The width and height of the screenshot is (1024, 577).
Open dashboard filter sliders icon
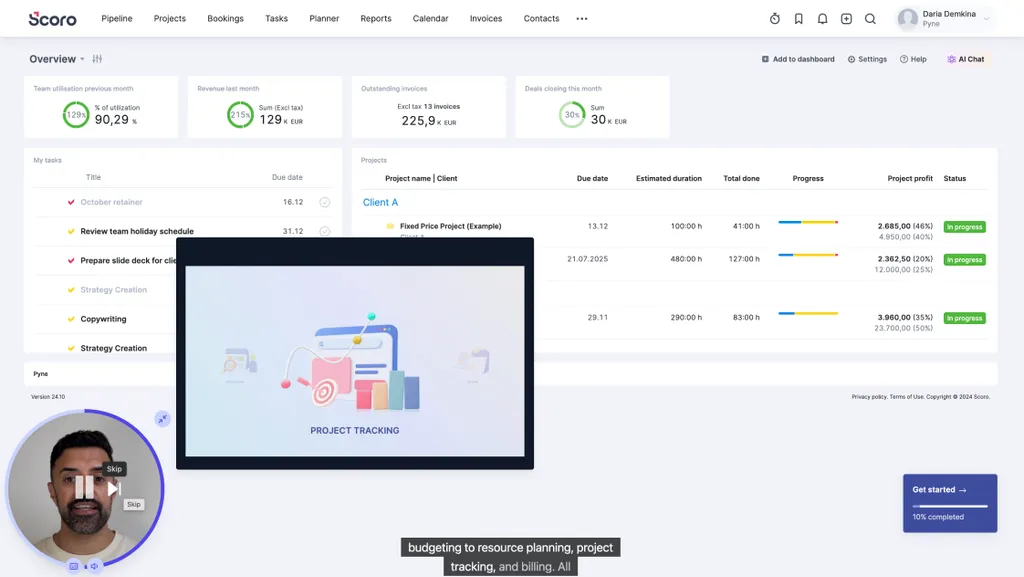point(97,59)
